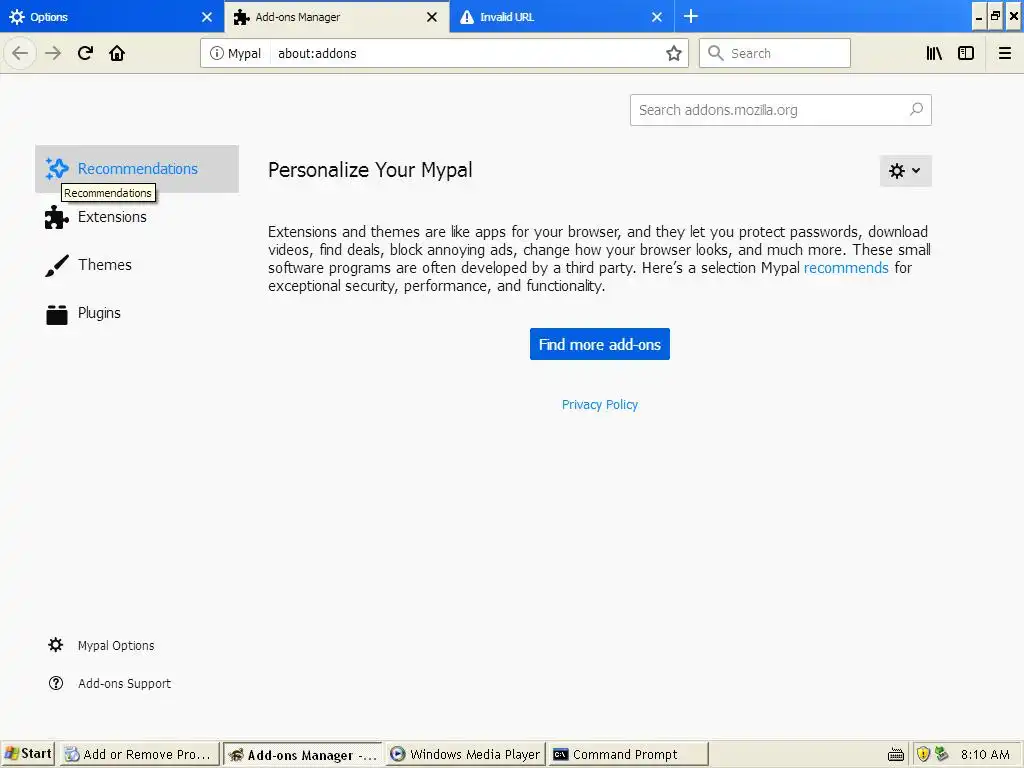Open the Extensions category
1024x768 pixels.
137,217
